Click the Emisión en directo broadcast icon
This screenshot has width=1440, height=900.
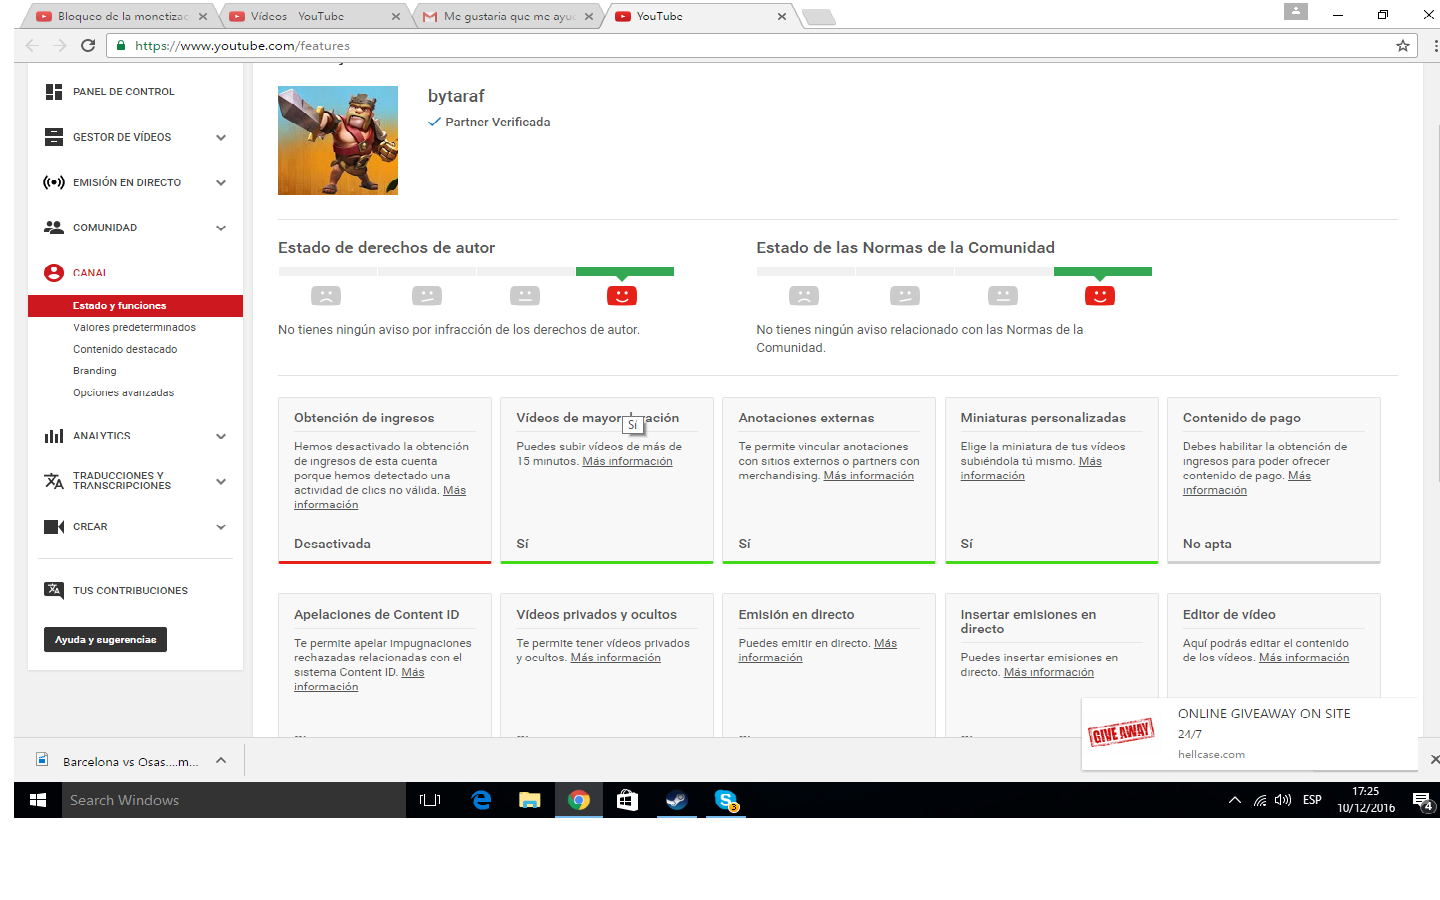pos(54,183)
